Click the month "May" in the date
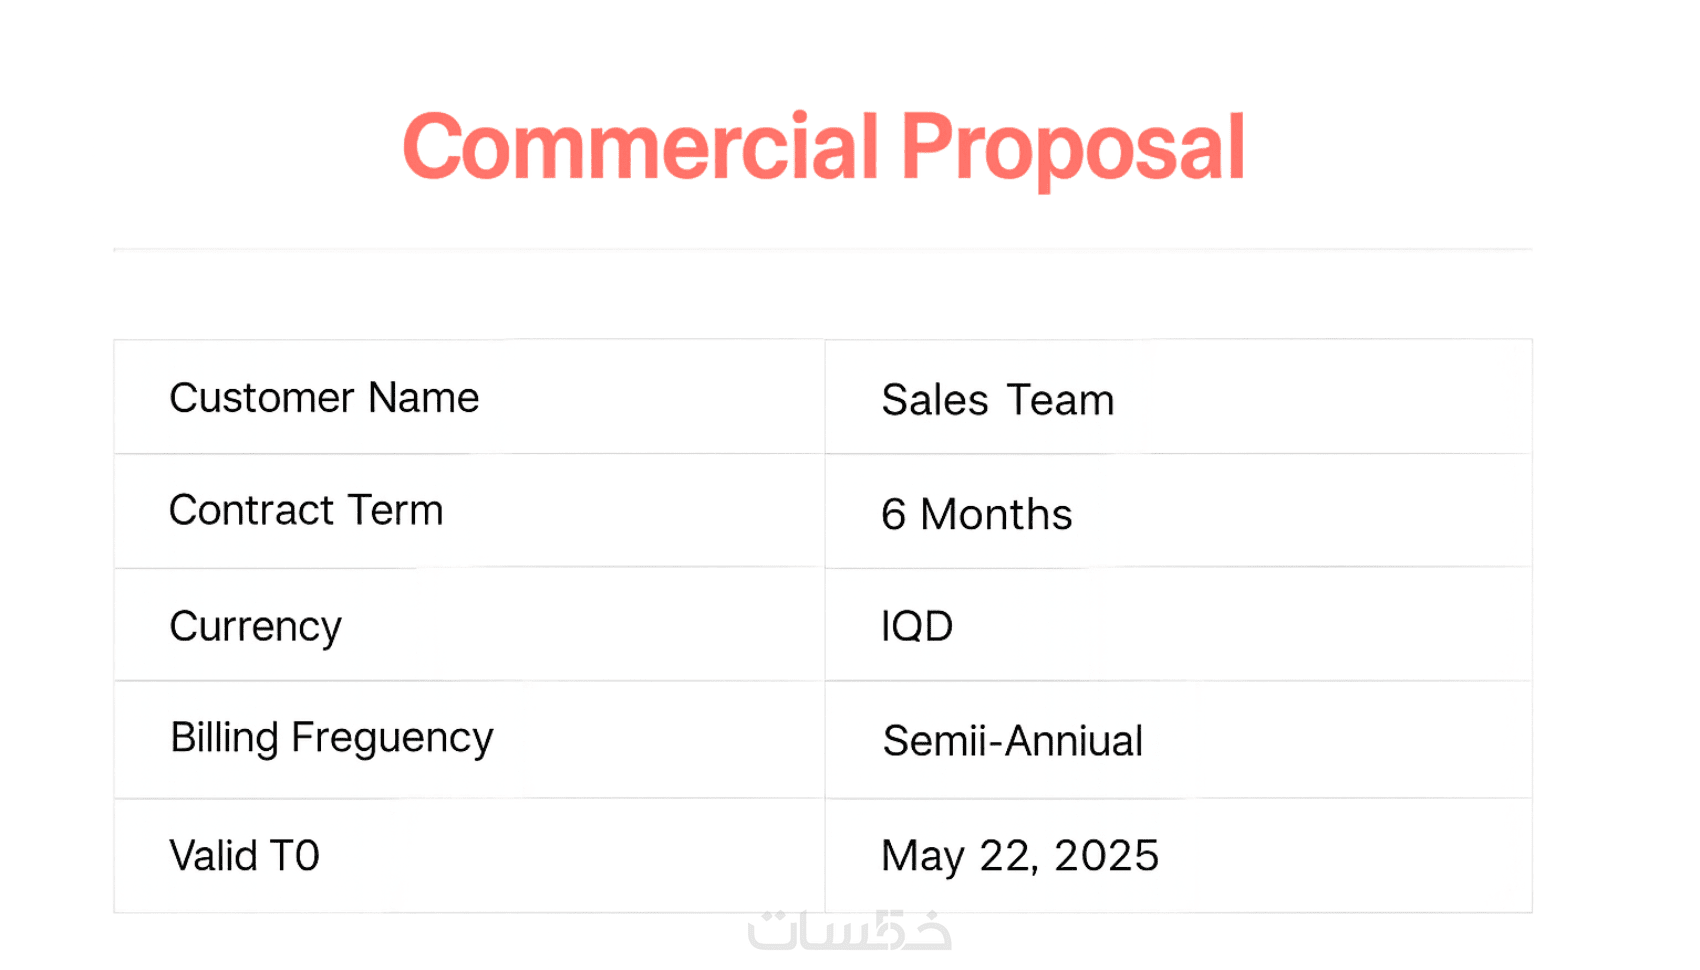The image size is (1700, 970). click(x=922, y=856)
